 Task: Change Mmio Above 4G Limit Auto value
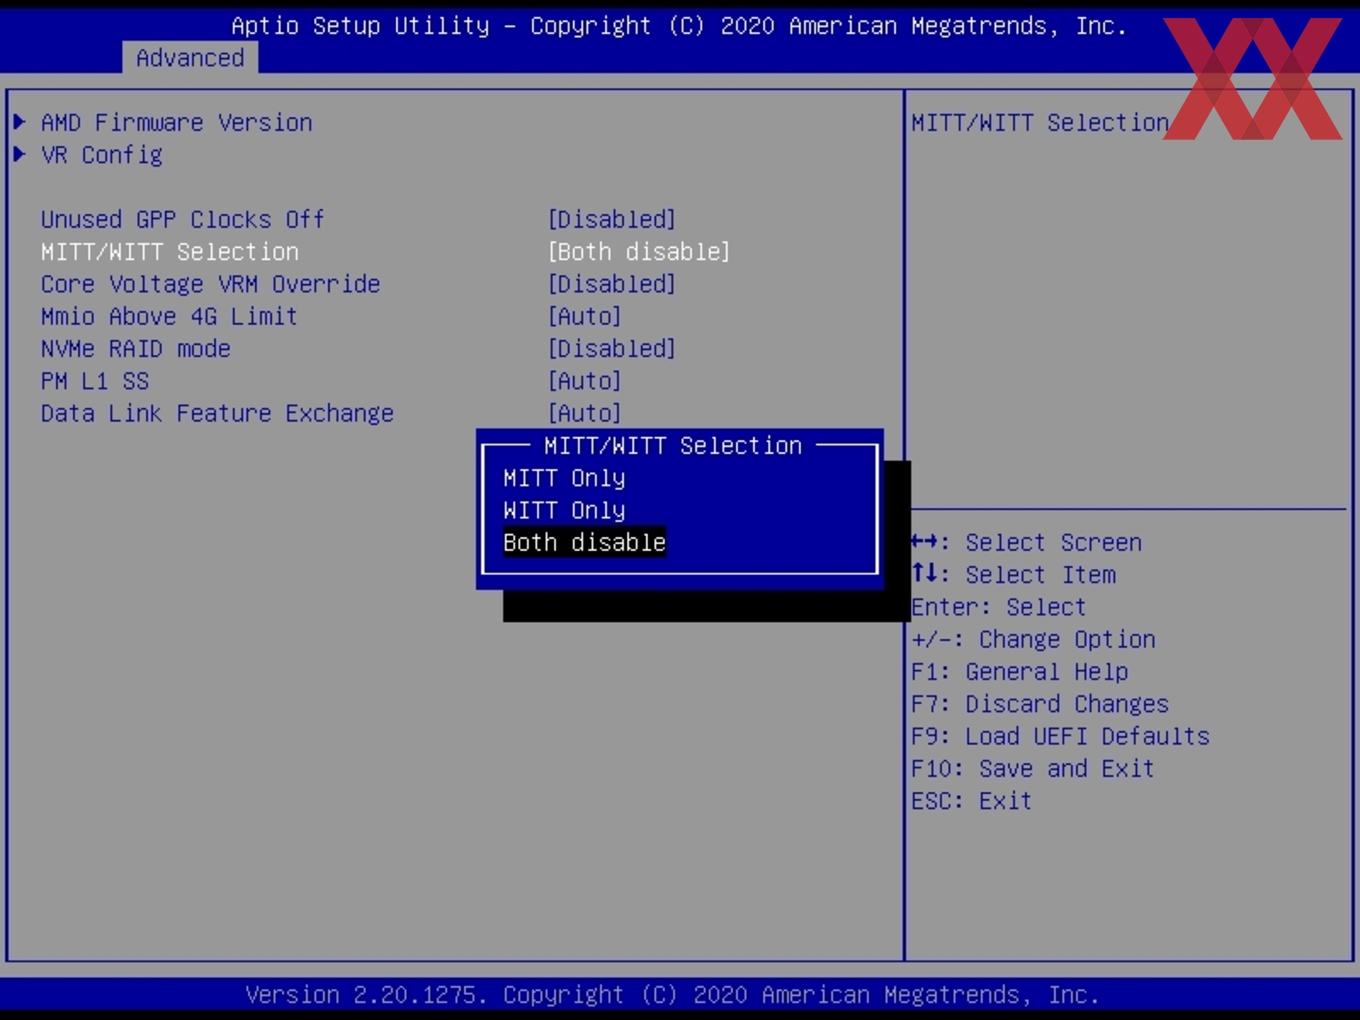pos(585,316)
